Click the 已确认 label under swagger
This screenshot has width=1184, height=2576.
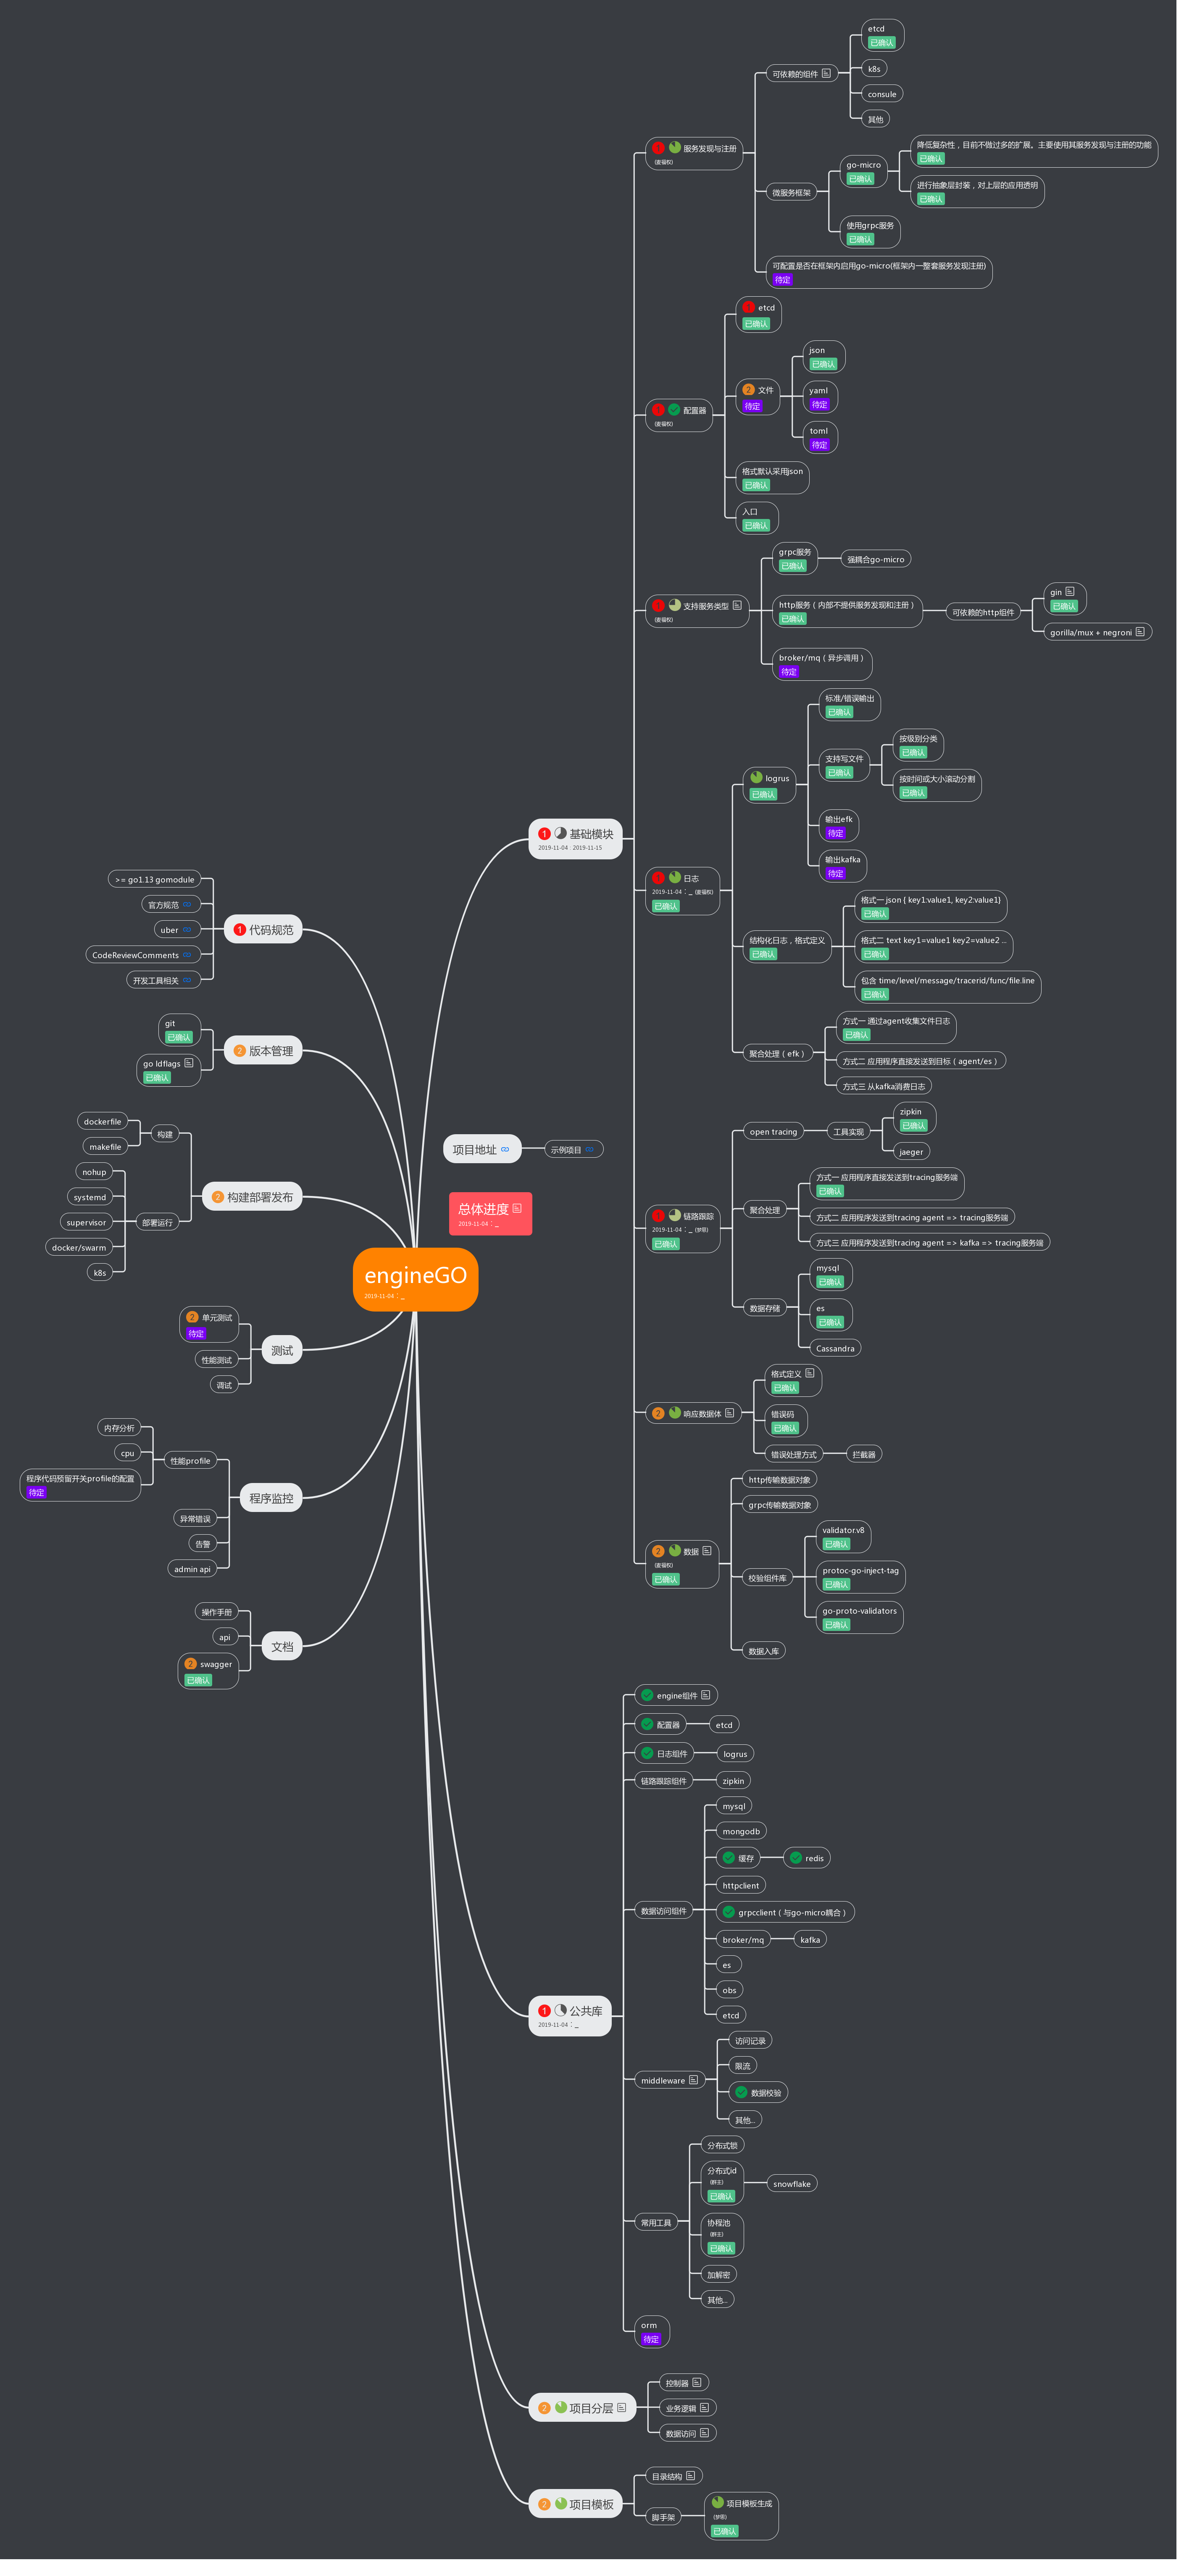[x=198, y=1680]
